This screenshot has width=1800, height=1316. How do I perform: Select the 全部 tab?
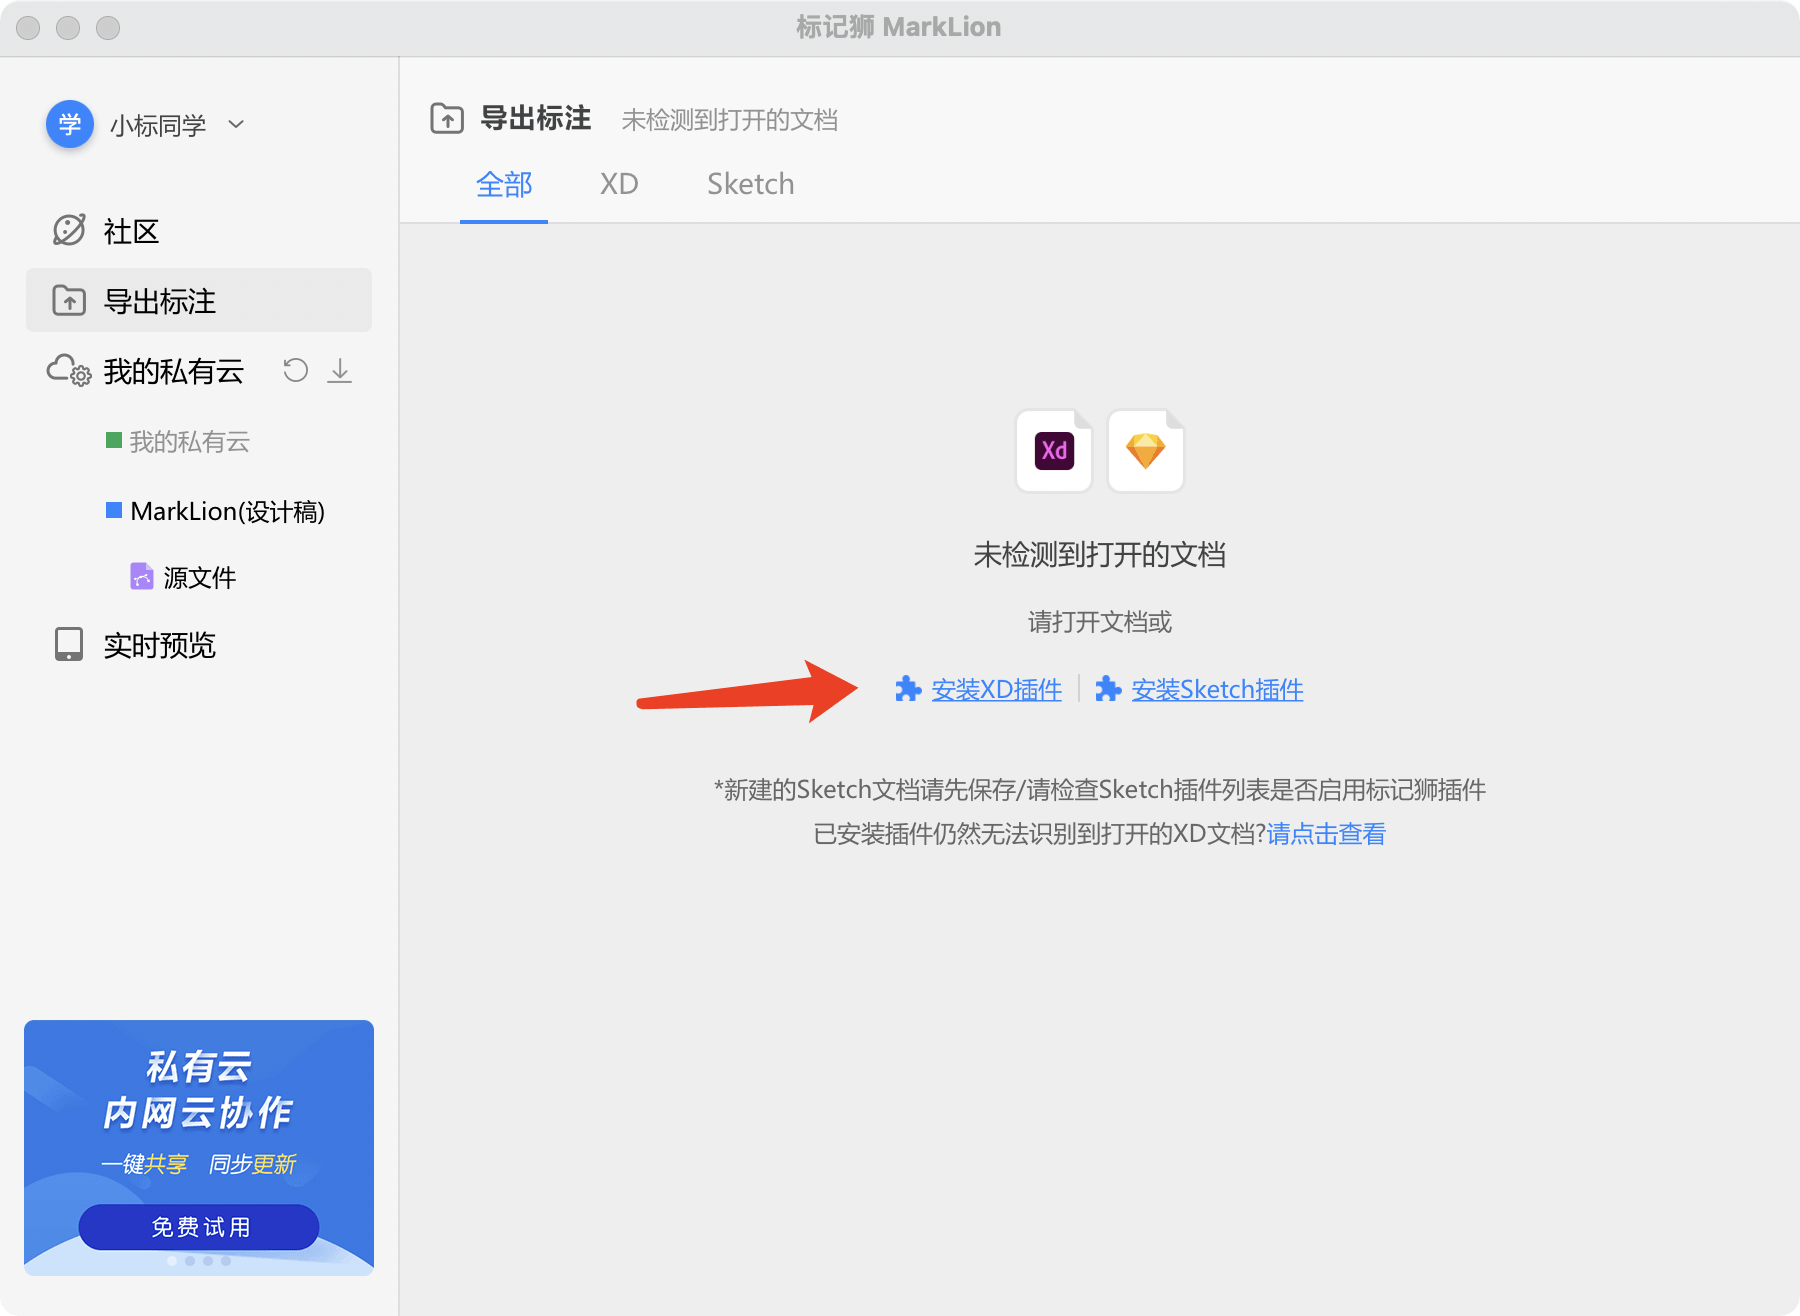pyautogui.click(x=504, y=185)
